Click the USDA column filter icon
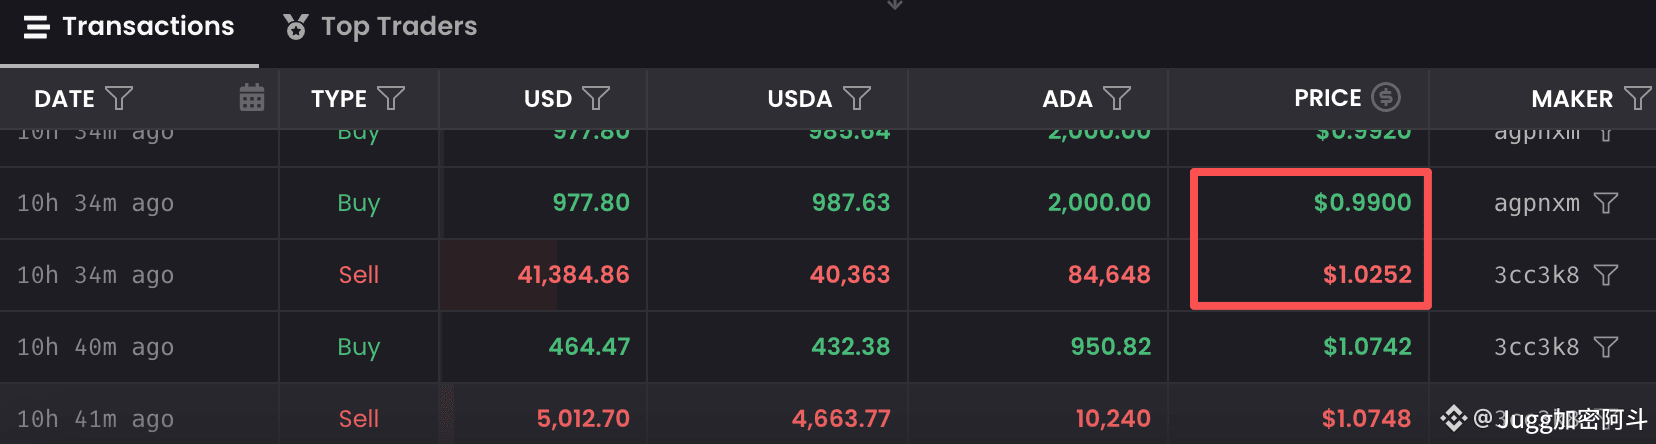 click(857, 98)
